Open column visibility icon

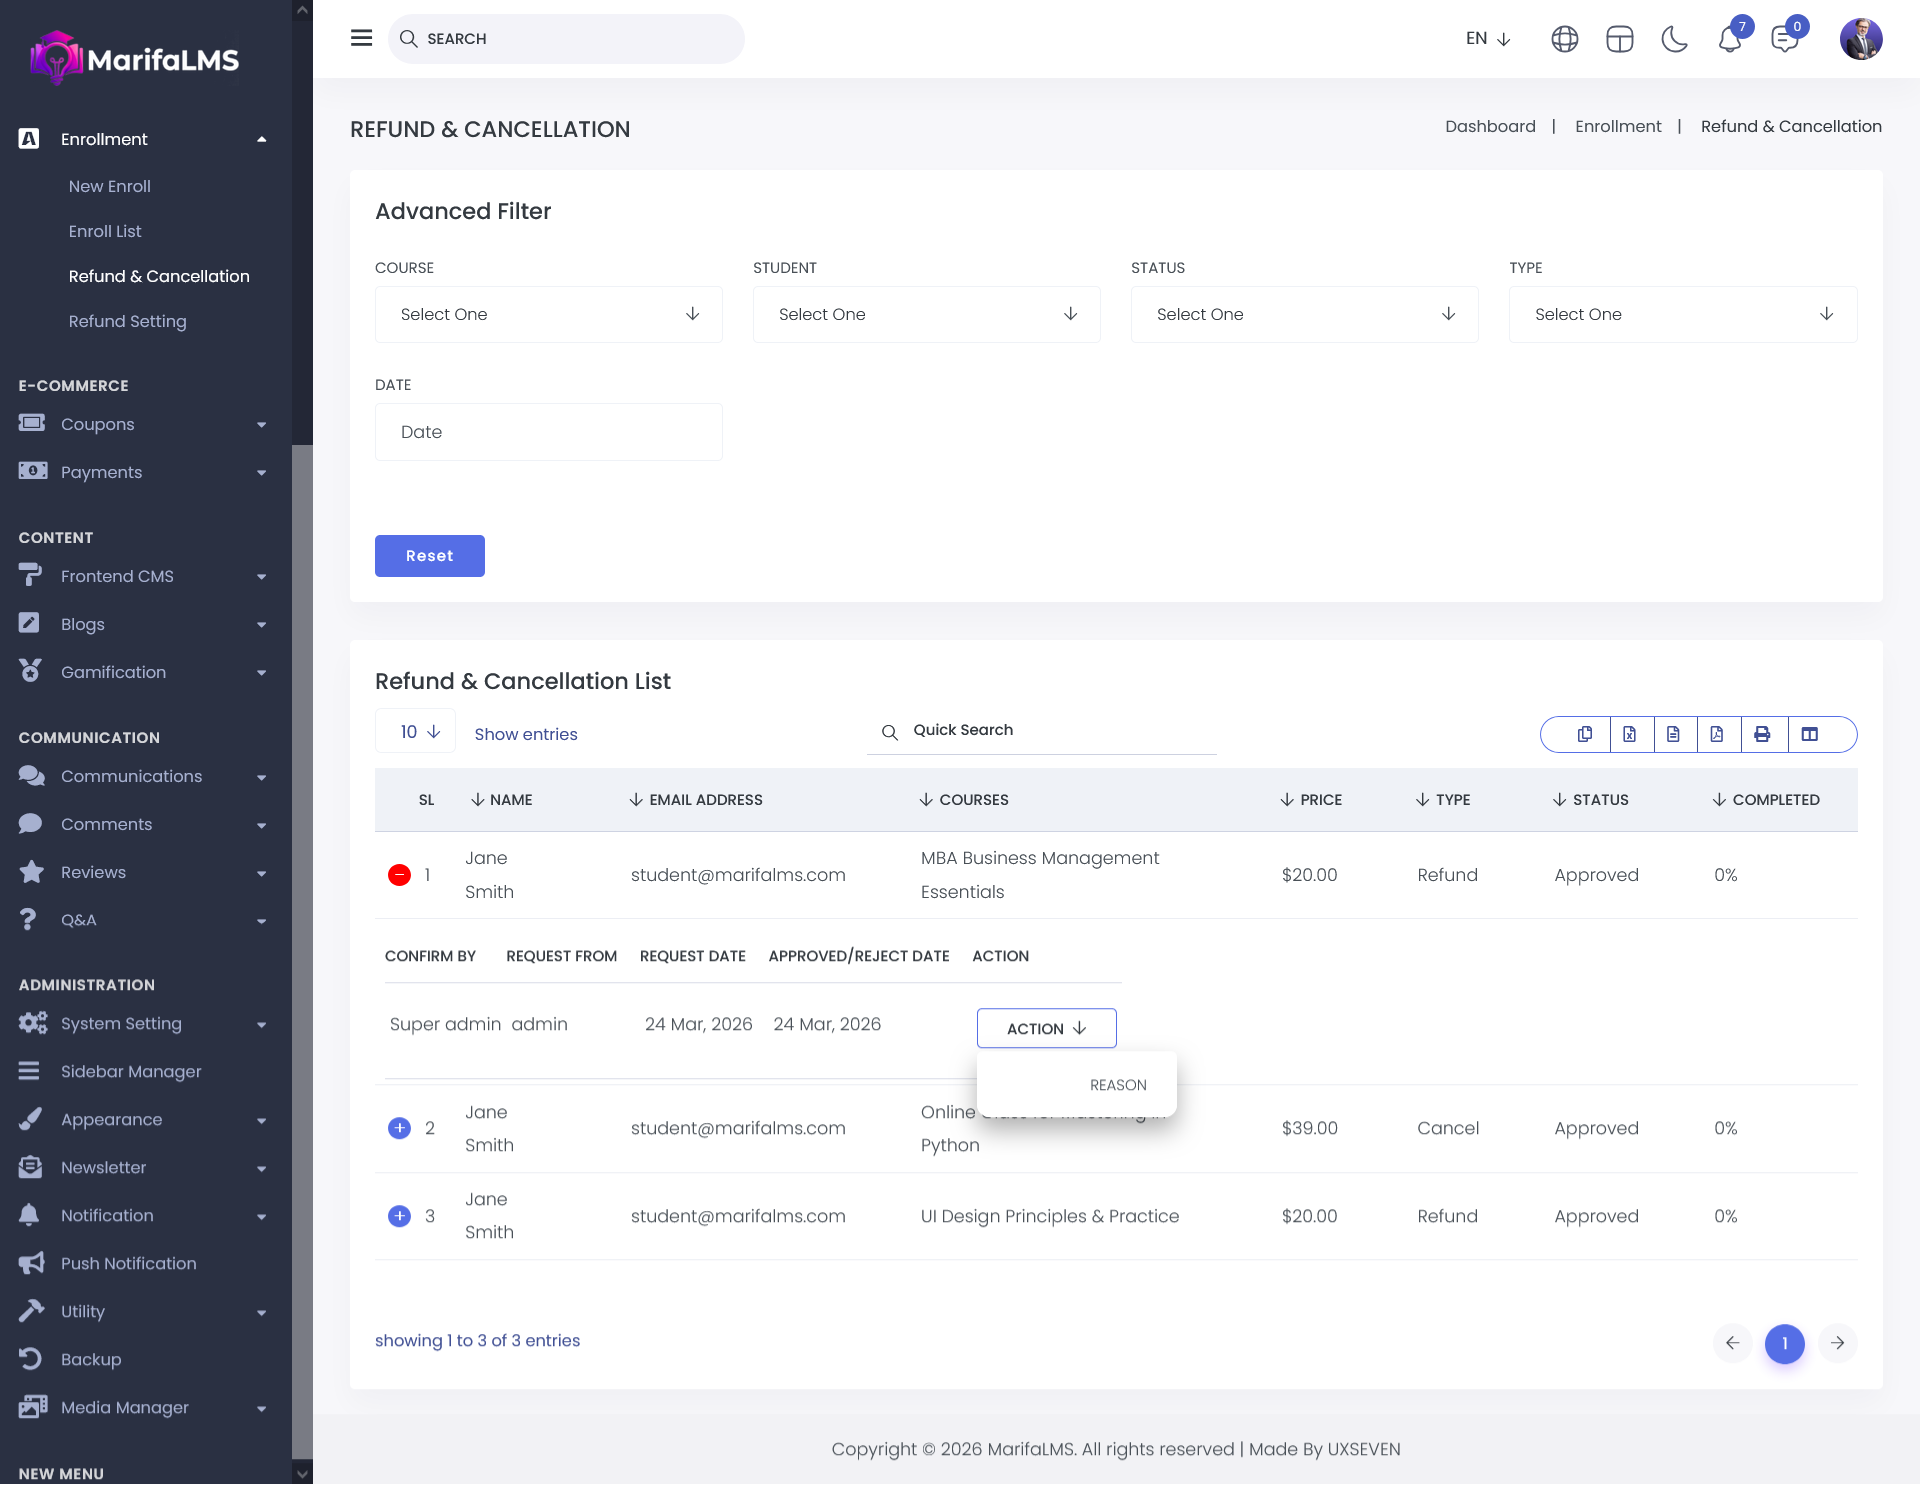(1810, 734)
